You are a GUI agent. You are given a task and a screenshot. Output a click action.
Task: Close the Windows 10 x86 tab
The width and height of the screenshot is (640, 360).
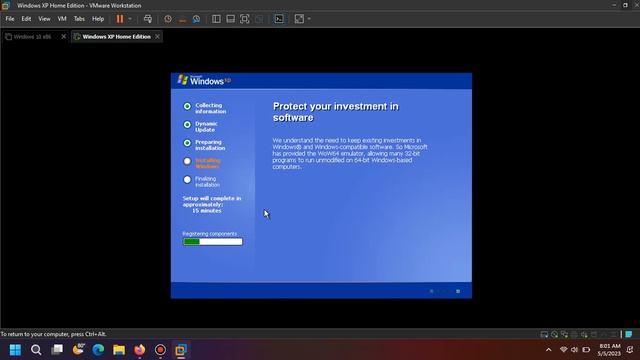click(64, 37)
